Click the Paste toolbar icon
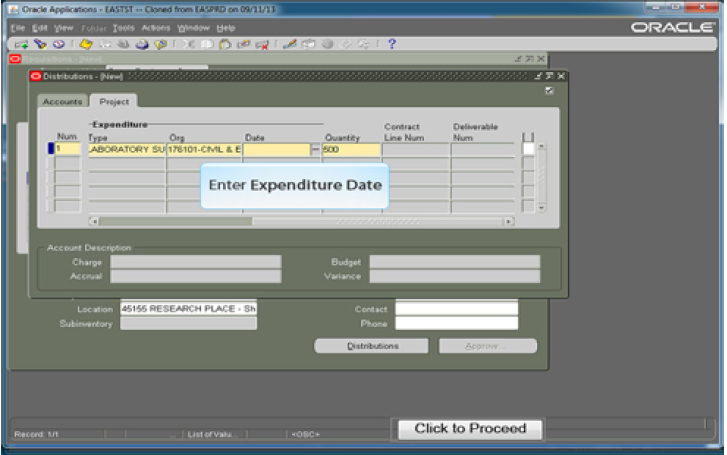Viewport: 727px width, 455px height. tap(225, 44)
